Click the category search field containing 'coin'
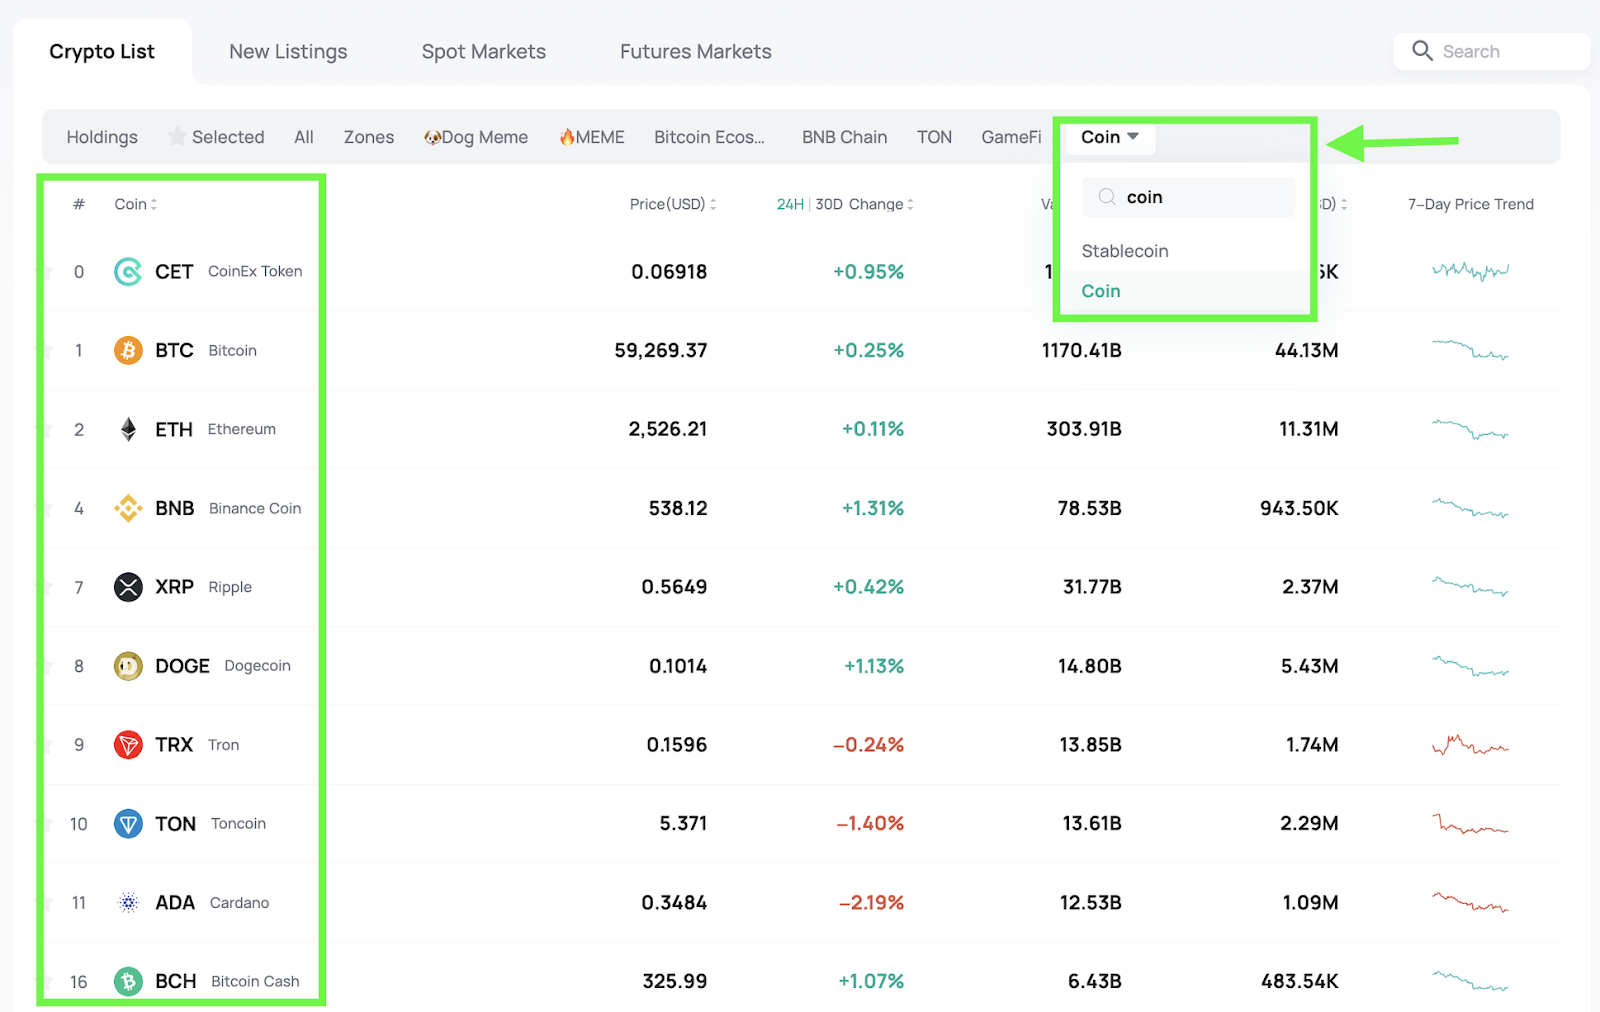 (1188, 197)
